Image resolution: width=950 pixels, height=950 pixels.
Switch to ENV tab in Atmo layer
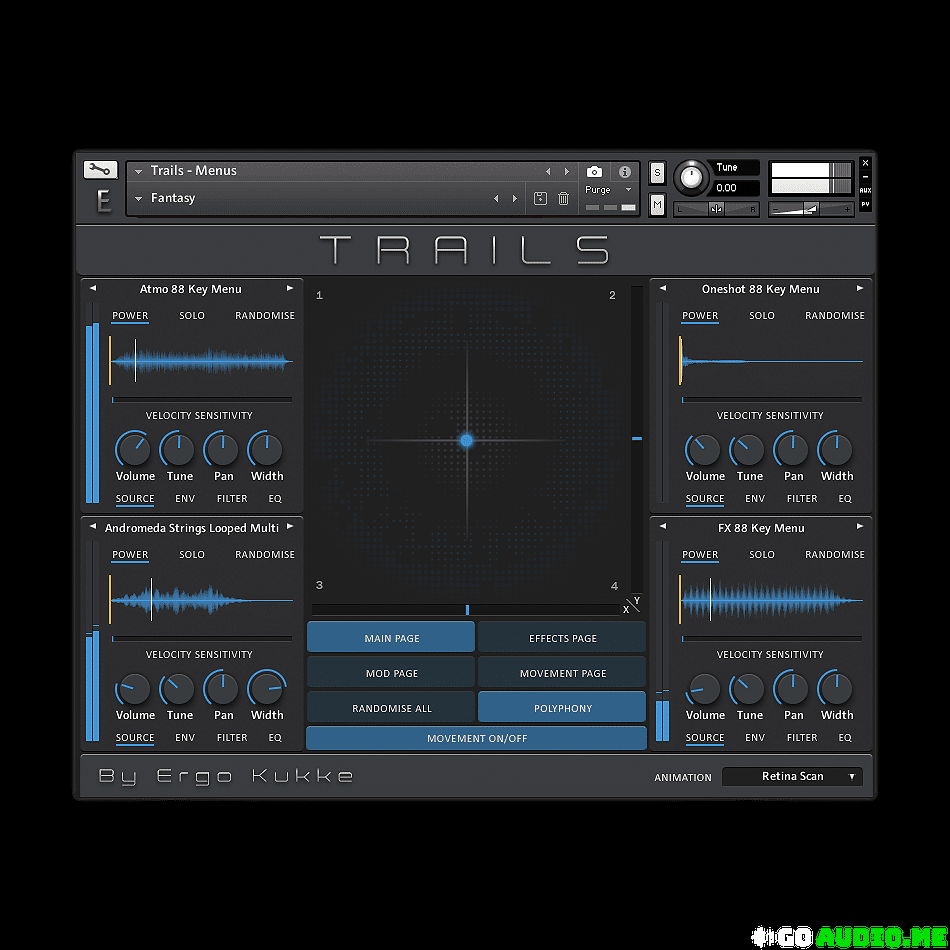point(185,498)
